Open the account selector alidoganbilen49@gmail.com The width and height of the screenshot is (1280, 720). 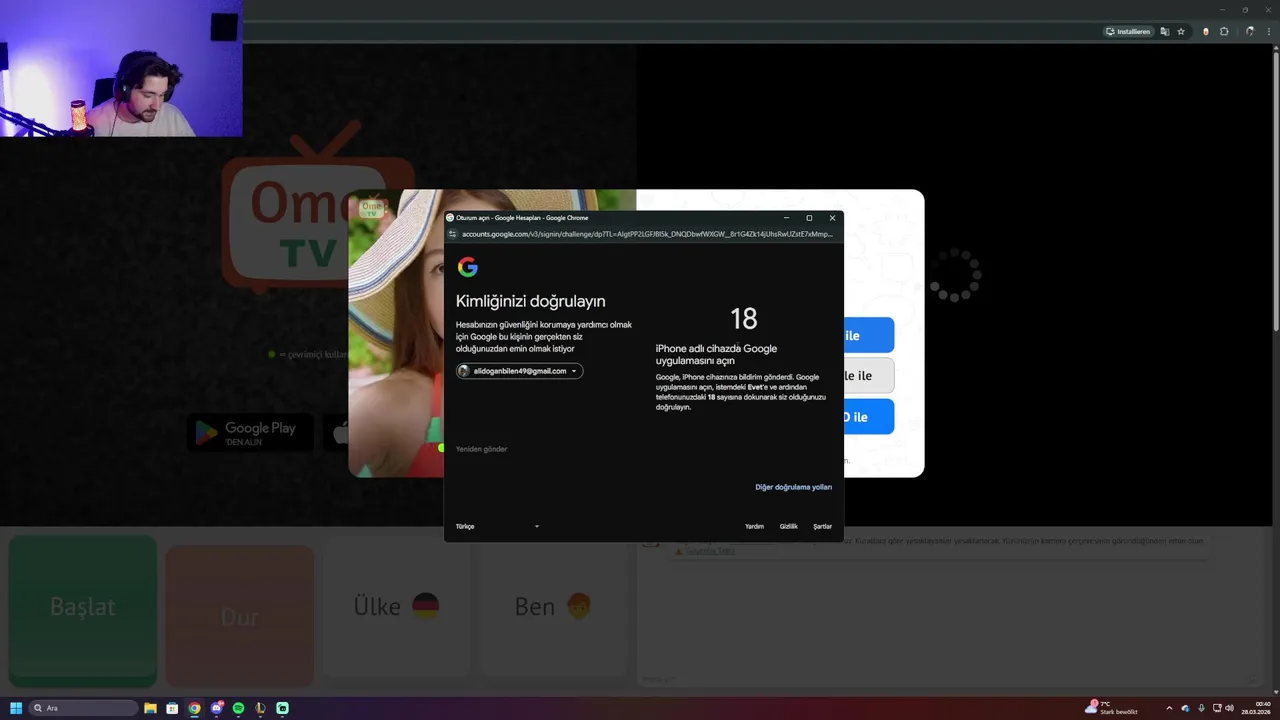pos(519,371)
